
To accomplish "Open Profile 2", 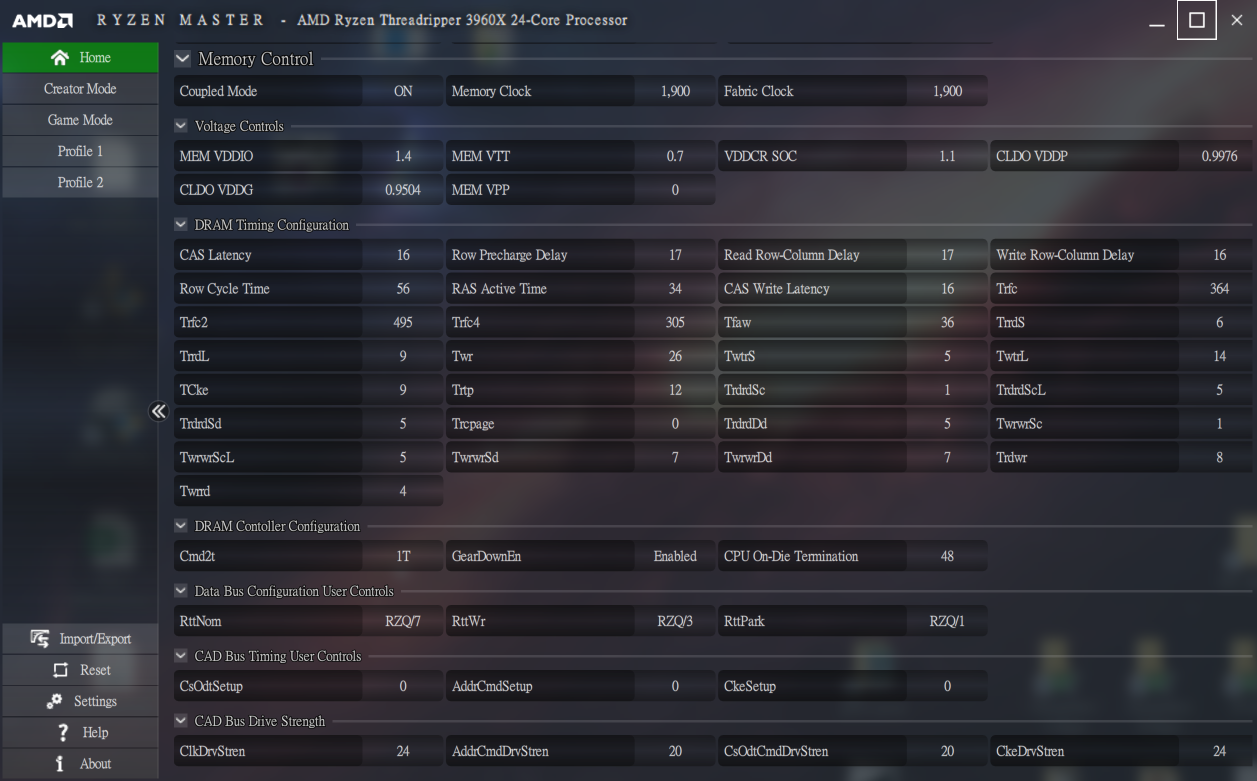I will 80,182.
